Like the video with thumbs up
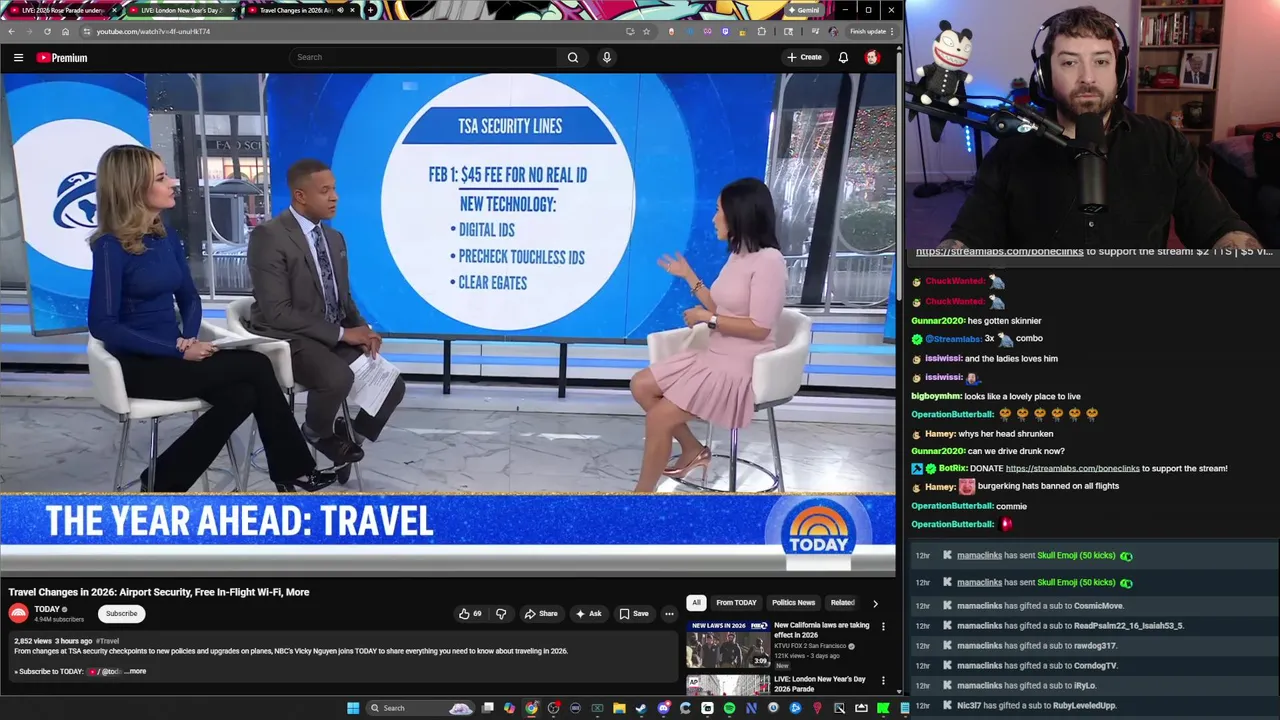Viewport: 1280px width, 720px height. (470, 613)
